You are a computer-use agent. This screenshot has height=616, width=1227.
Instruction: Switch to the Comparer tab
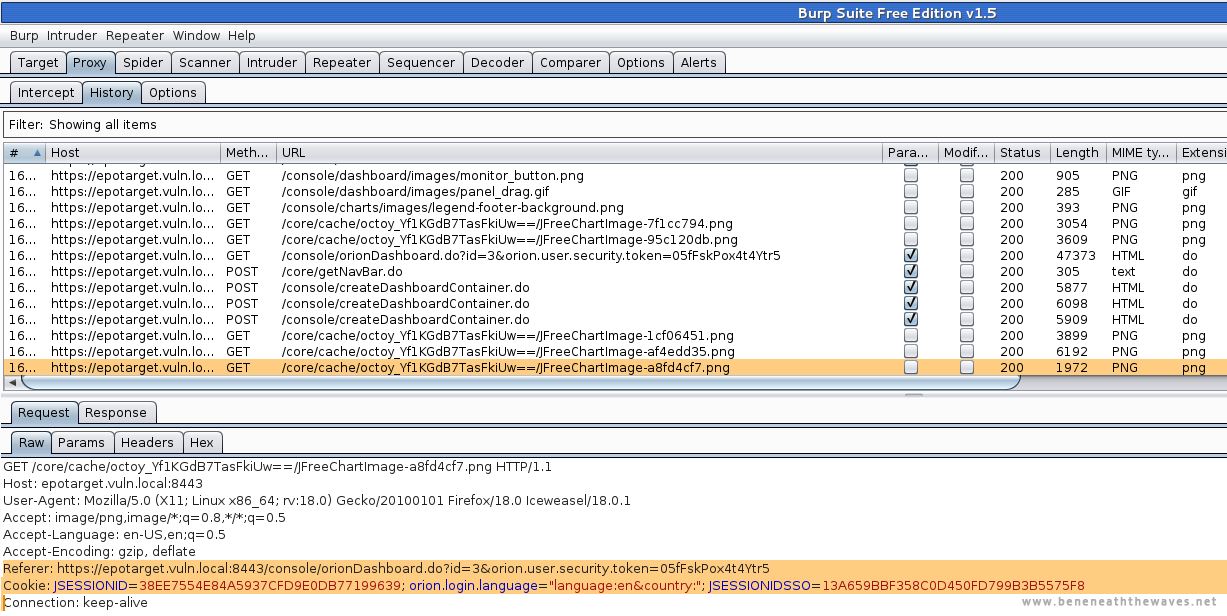[x=570, y=62]
